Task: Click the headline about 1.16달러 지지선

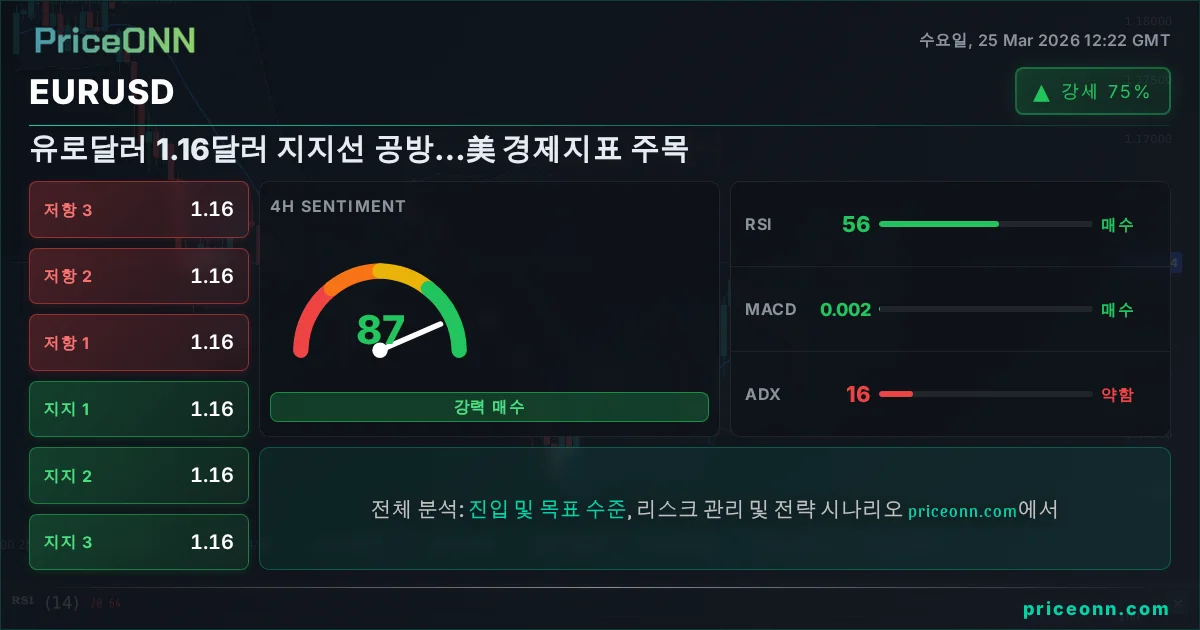Action: tap(360, 150)
